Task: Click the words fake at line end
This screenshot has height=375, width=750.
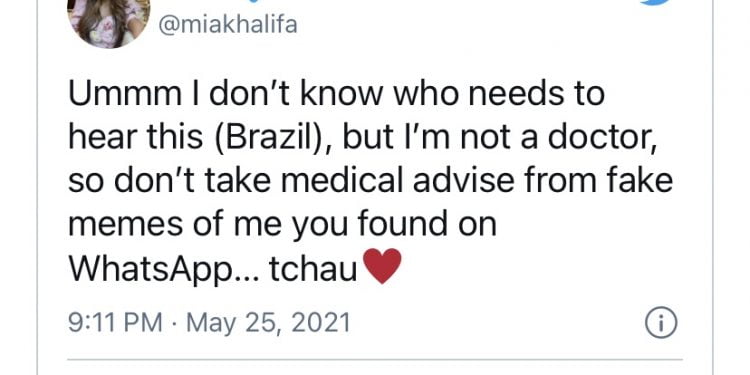Action: pos(638,181)
